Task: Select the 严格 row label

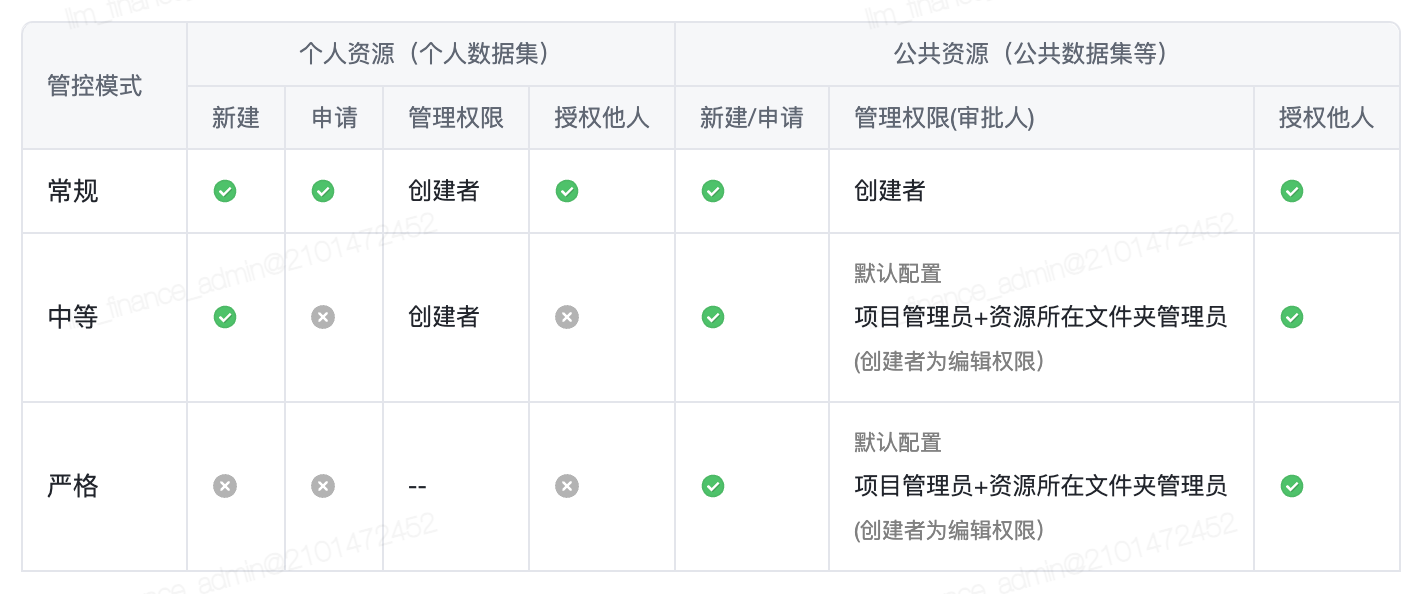Action: click(x=73, y=486)
